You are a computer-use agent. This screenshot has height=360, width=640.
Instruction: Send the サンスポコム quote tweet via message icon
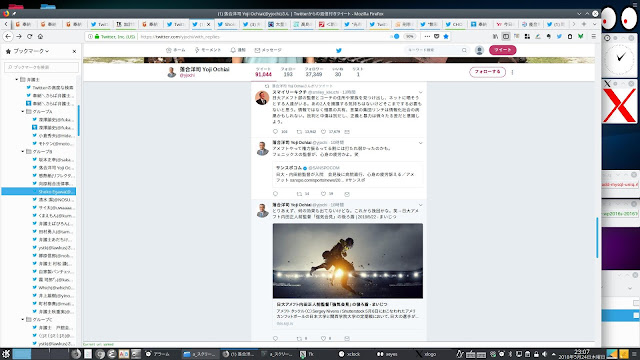[347, 193]
